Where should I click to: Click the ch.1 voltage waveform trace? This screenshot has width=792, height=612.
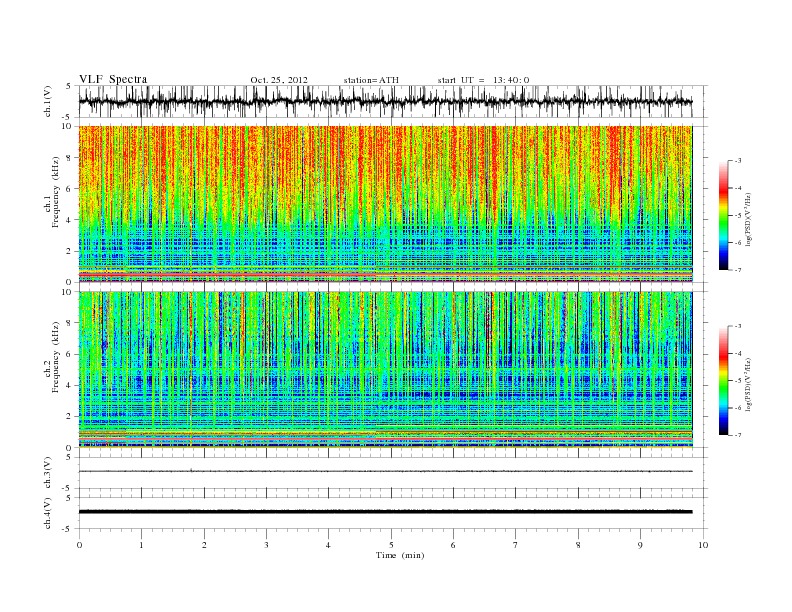[x=385, y=101]
